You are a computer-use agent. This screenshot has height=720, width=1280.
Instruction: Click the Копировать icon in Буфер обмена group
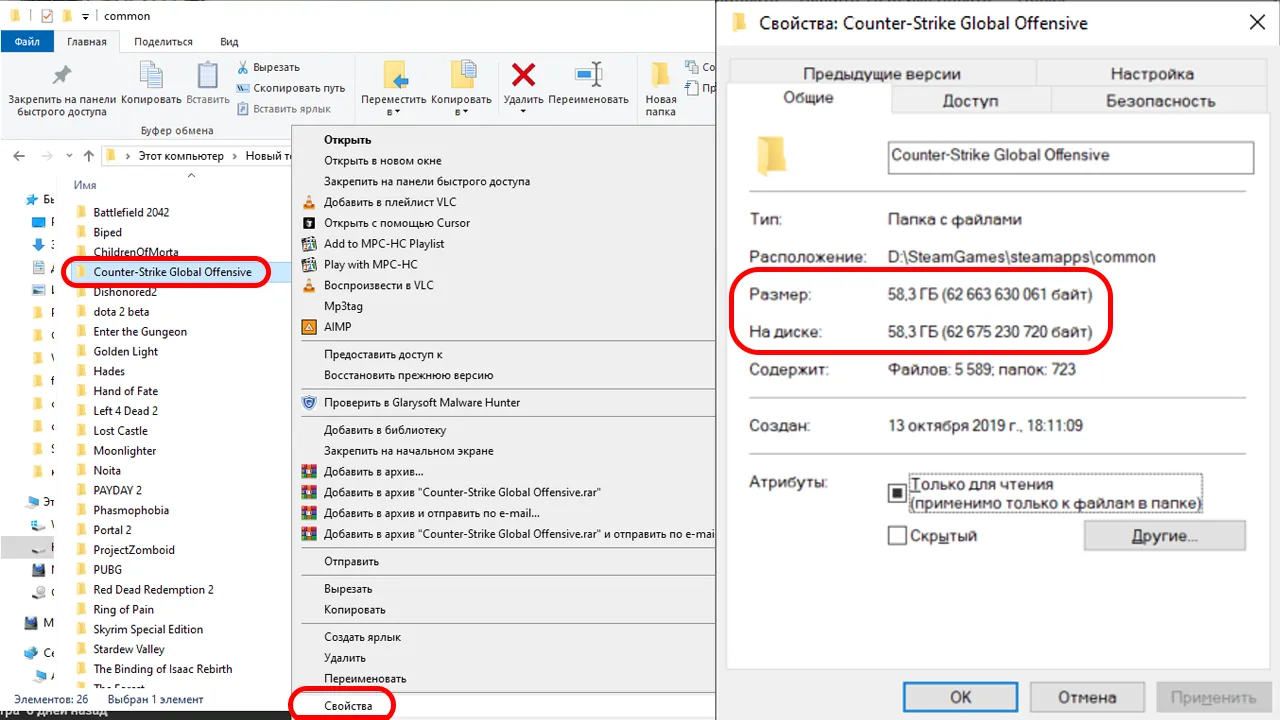[x=151, y=75]
